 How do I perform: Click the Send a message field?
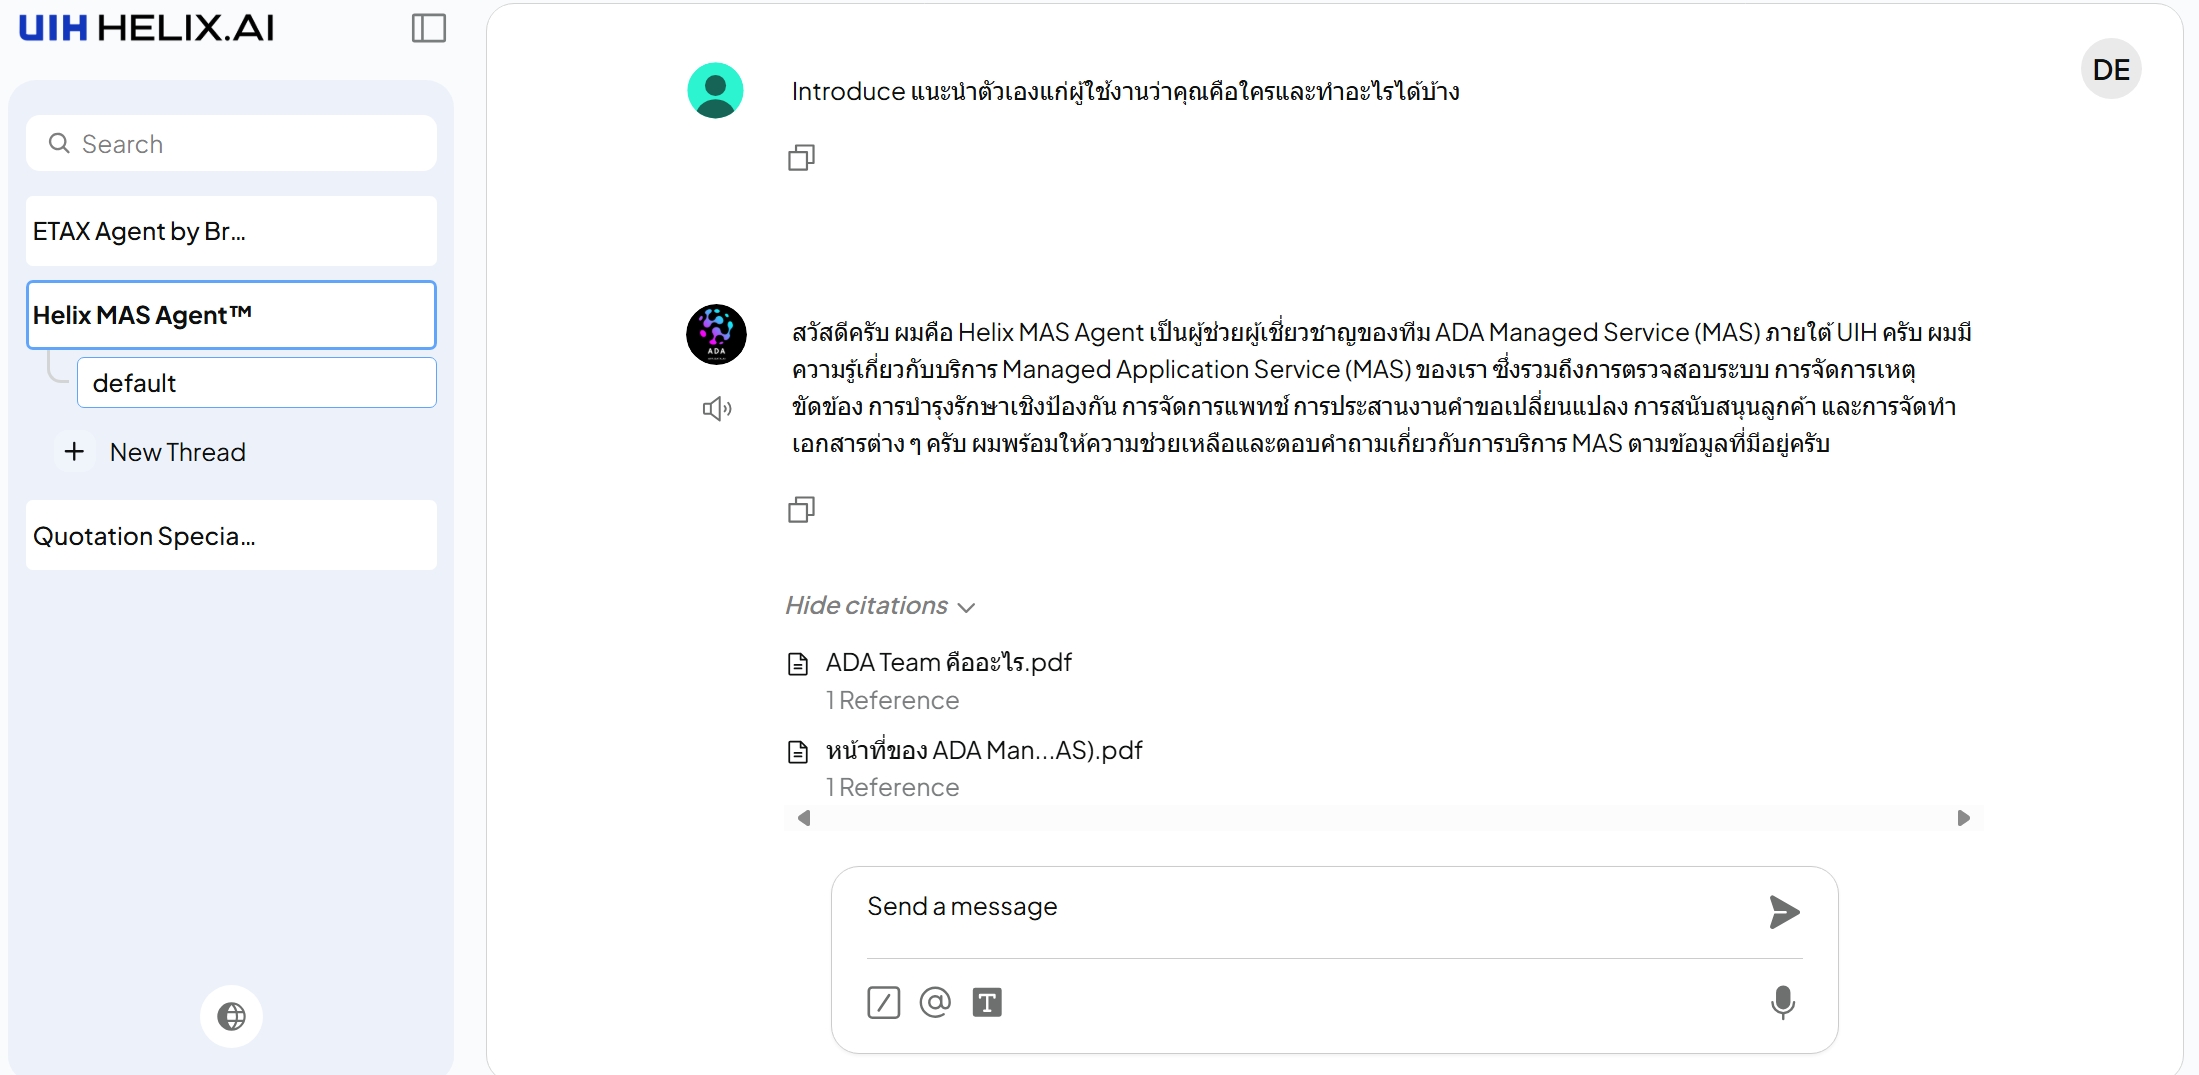tap(1300, 907)
